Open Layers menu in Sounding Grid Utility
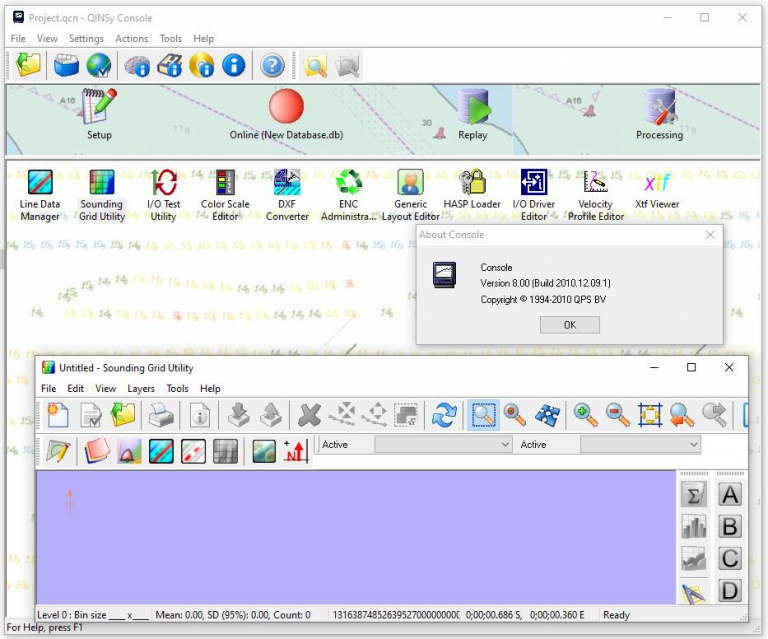Viewport: 768px width, 639px height. 141,388
